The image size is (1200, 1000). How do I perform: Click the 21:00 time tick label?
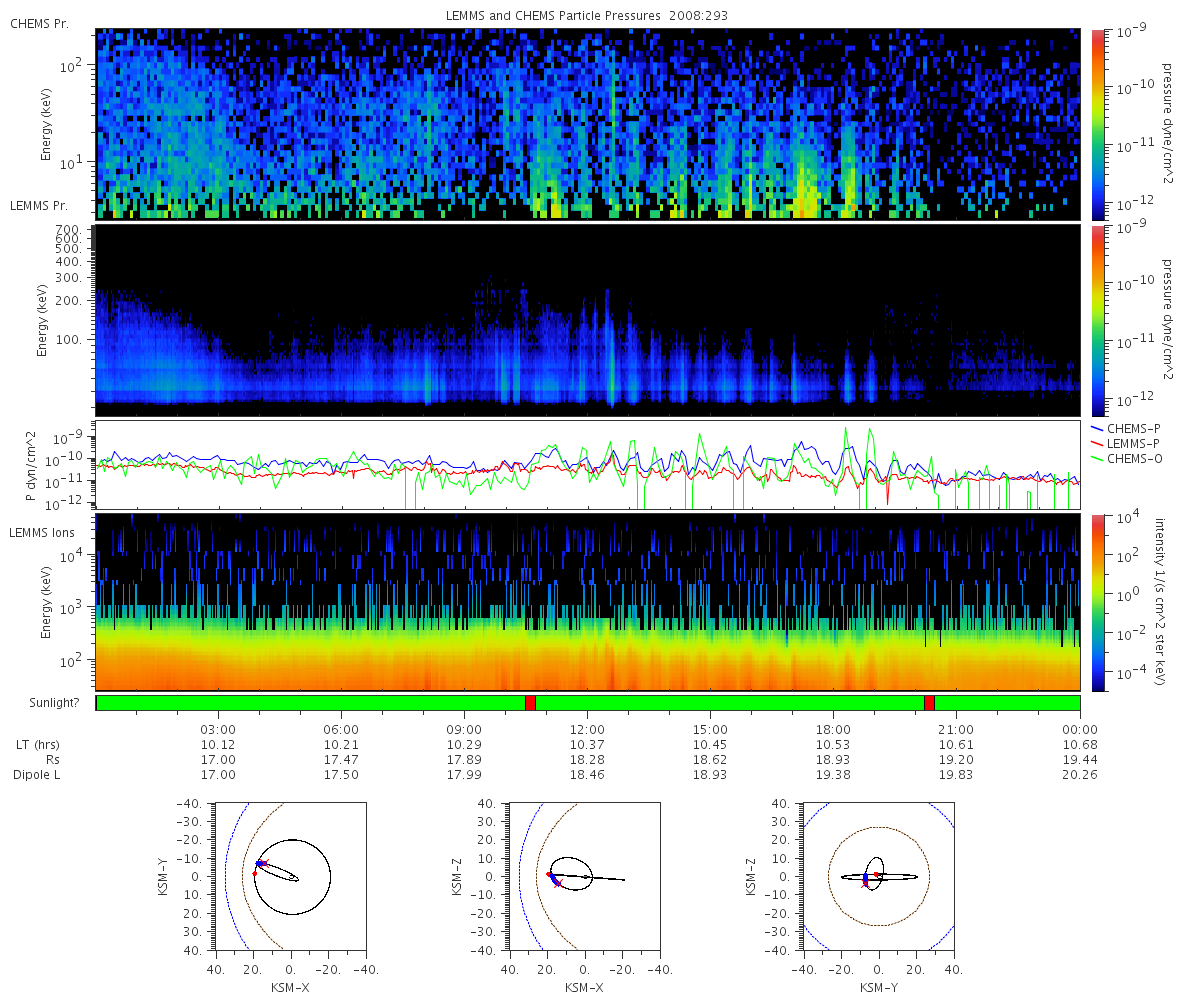pos(956,729)
